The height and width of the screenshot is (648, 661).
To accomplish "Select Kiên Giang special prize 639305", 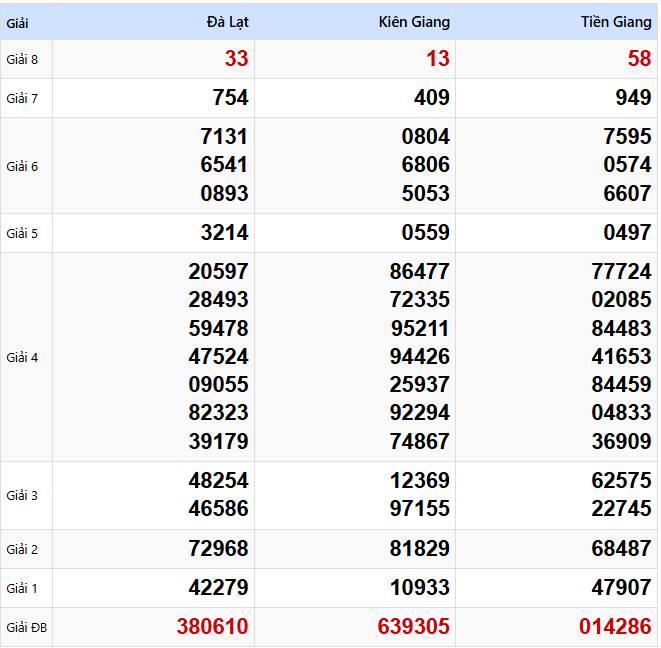I will [x=413, y=627].
